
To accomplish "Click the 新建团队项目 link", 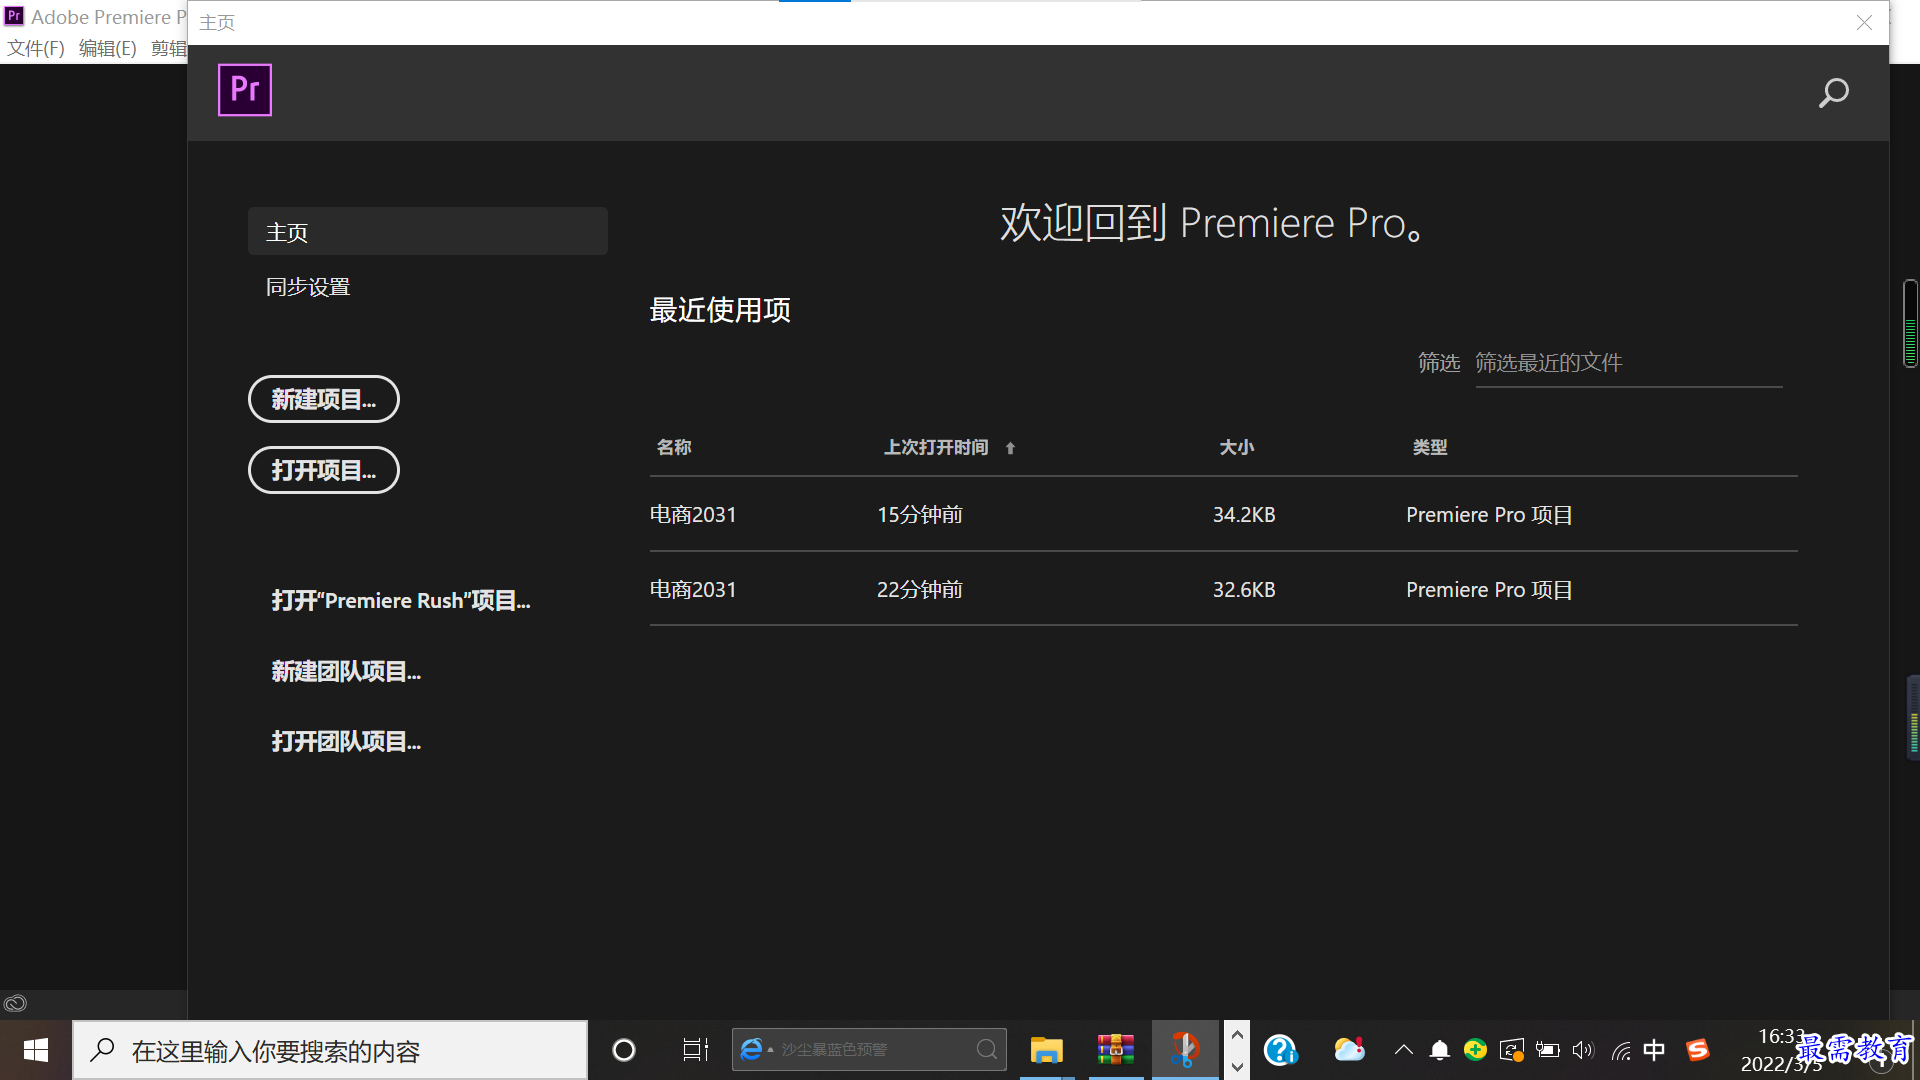I will point(346,671).
